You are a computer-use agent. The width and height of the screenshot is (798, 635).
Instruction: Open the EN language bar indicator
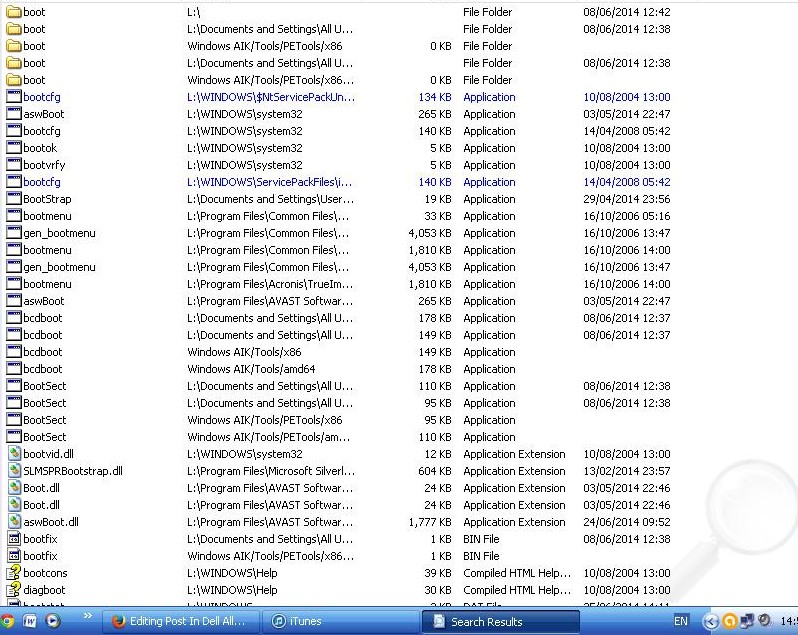click(680, 621)
